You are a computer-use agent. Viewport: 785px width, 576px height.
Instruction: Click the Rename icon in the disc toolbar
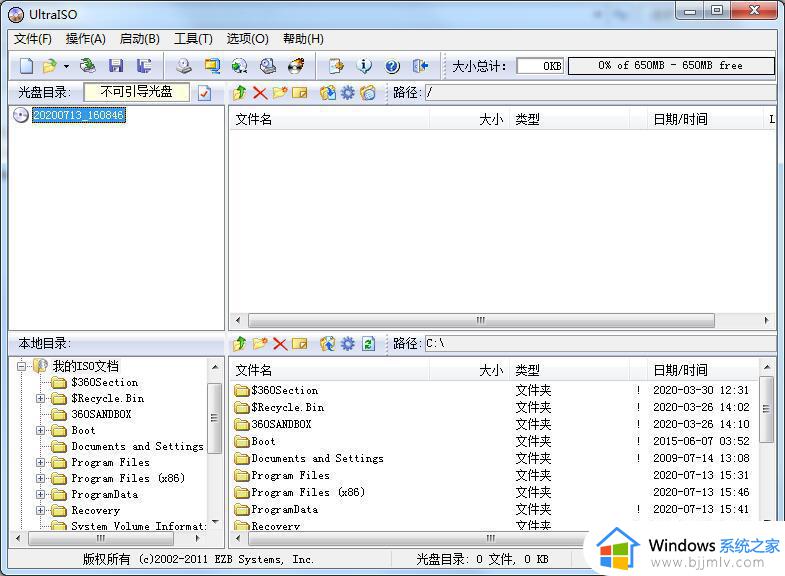[300, 93]
